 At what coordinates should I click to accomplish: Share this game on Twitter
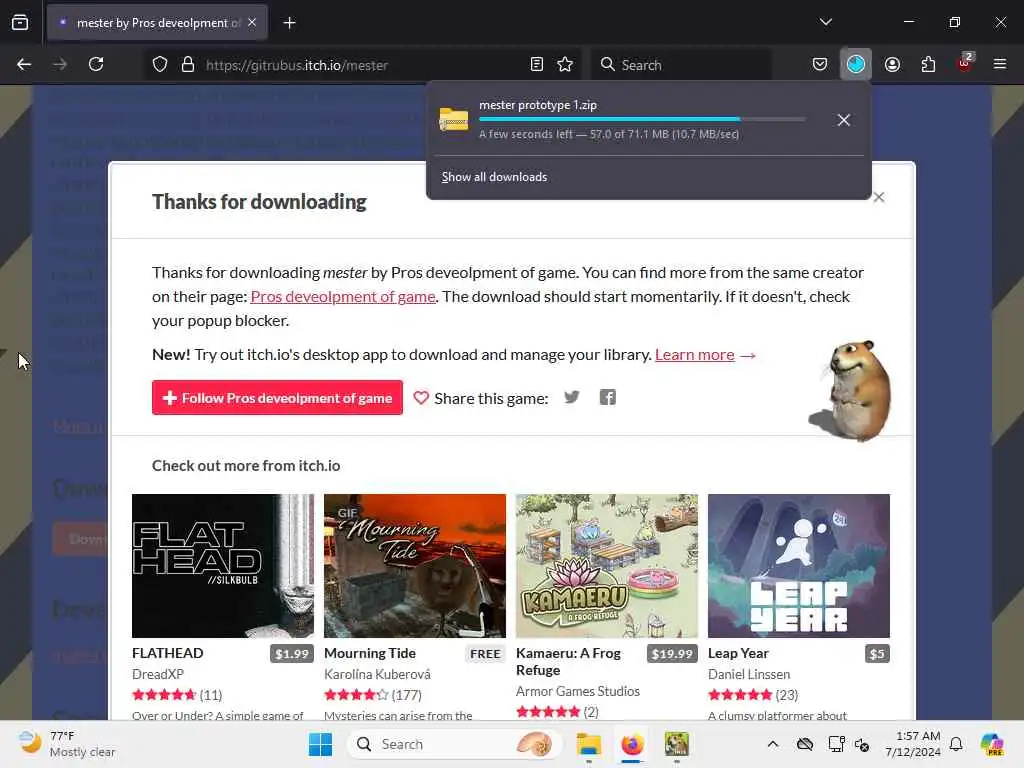tap(571, 397)
